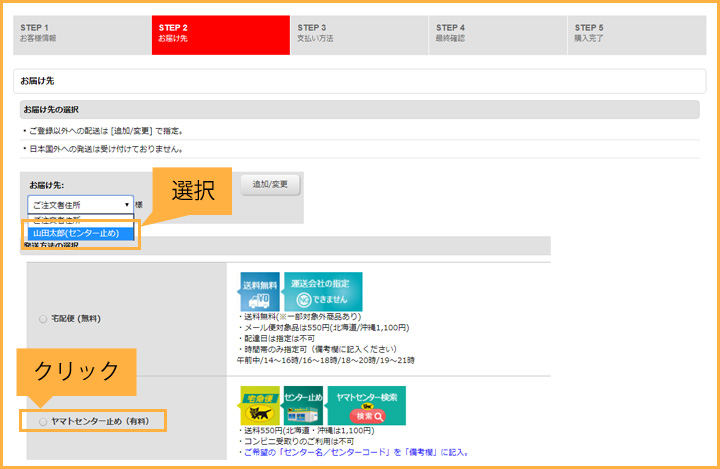Image resolution: width=720 pixels, height=469 pixels.
Task: Choose 山田太郎(センター止め) from dropdown list
Action: (x=82, y=233)
